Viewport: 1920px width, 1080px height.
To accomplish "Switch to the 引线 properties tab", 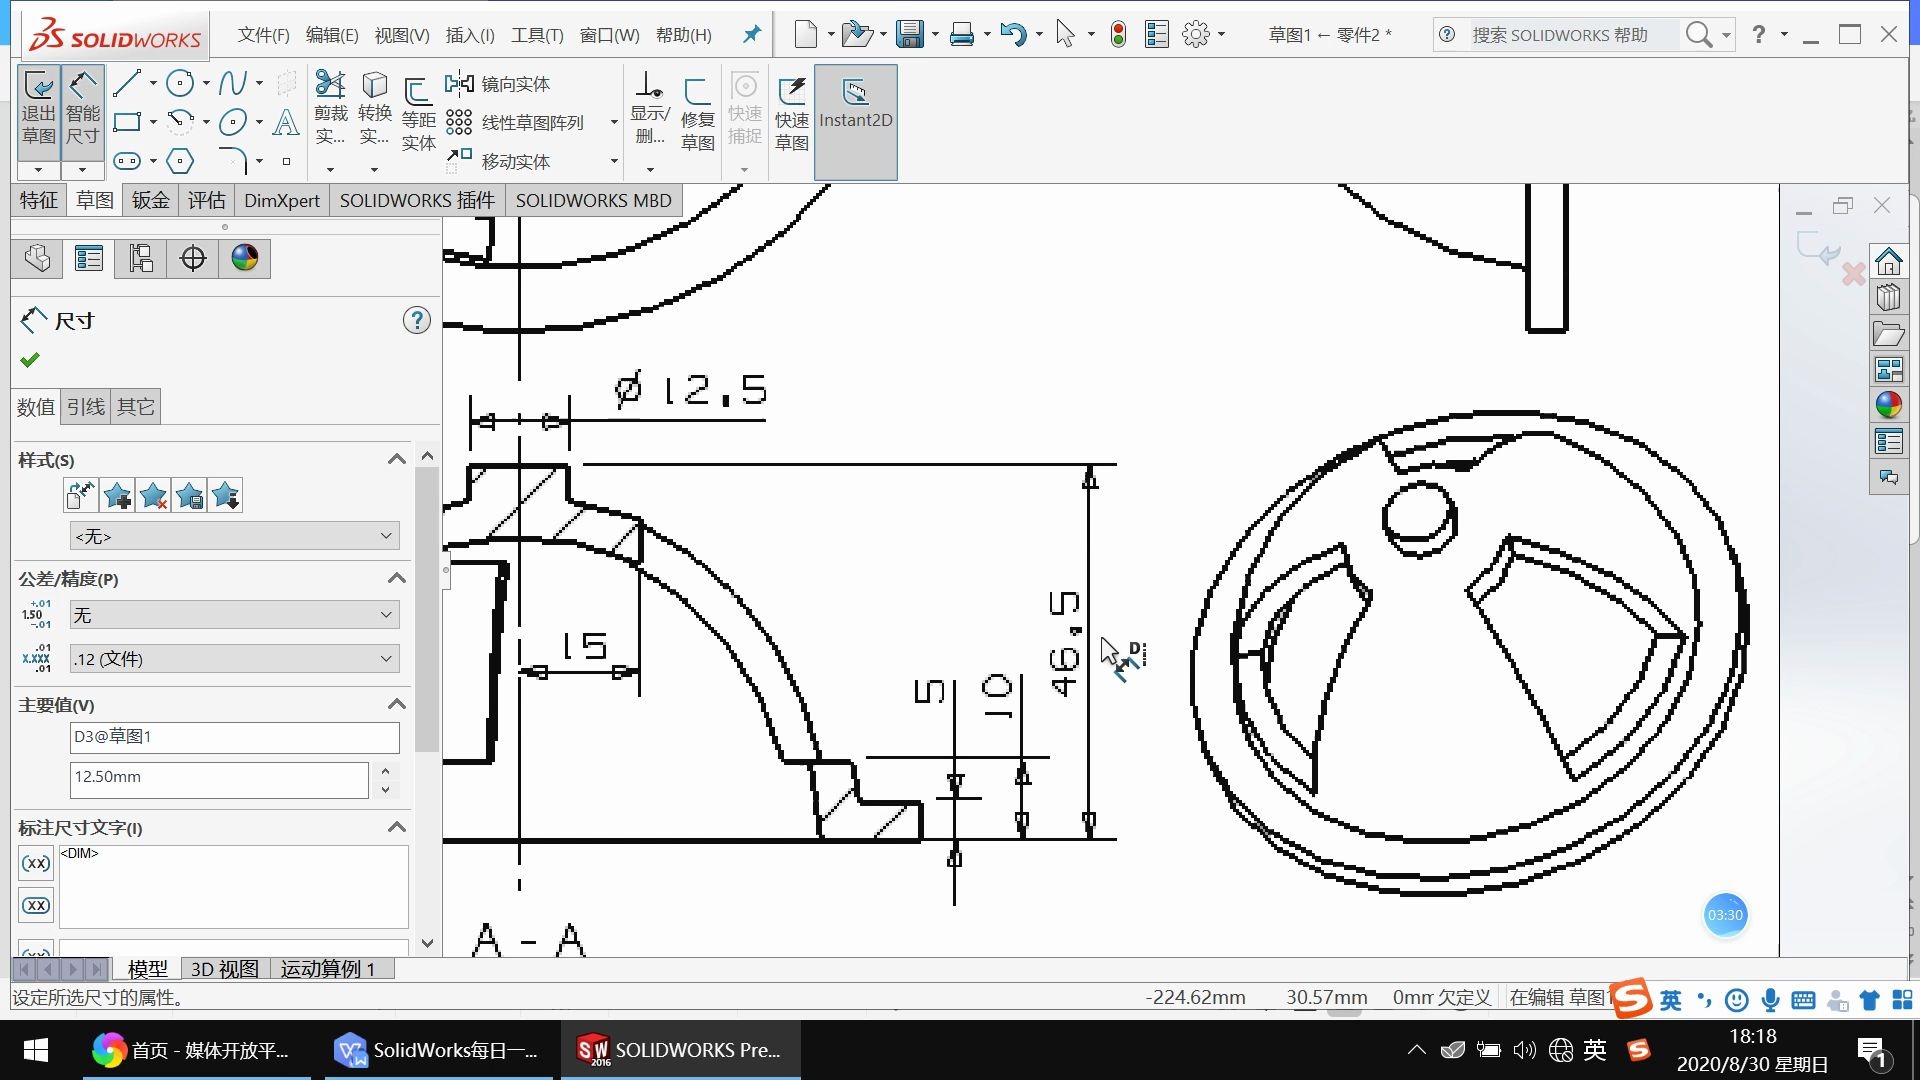I will pyautogui.click(x=85, y=407).
